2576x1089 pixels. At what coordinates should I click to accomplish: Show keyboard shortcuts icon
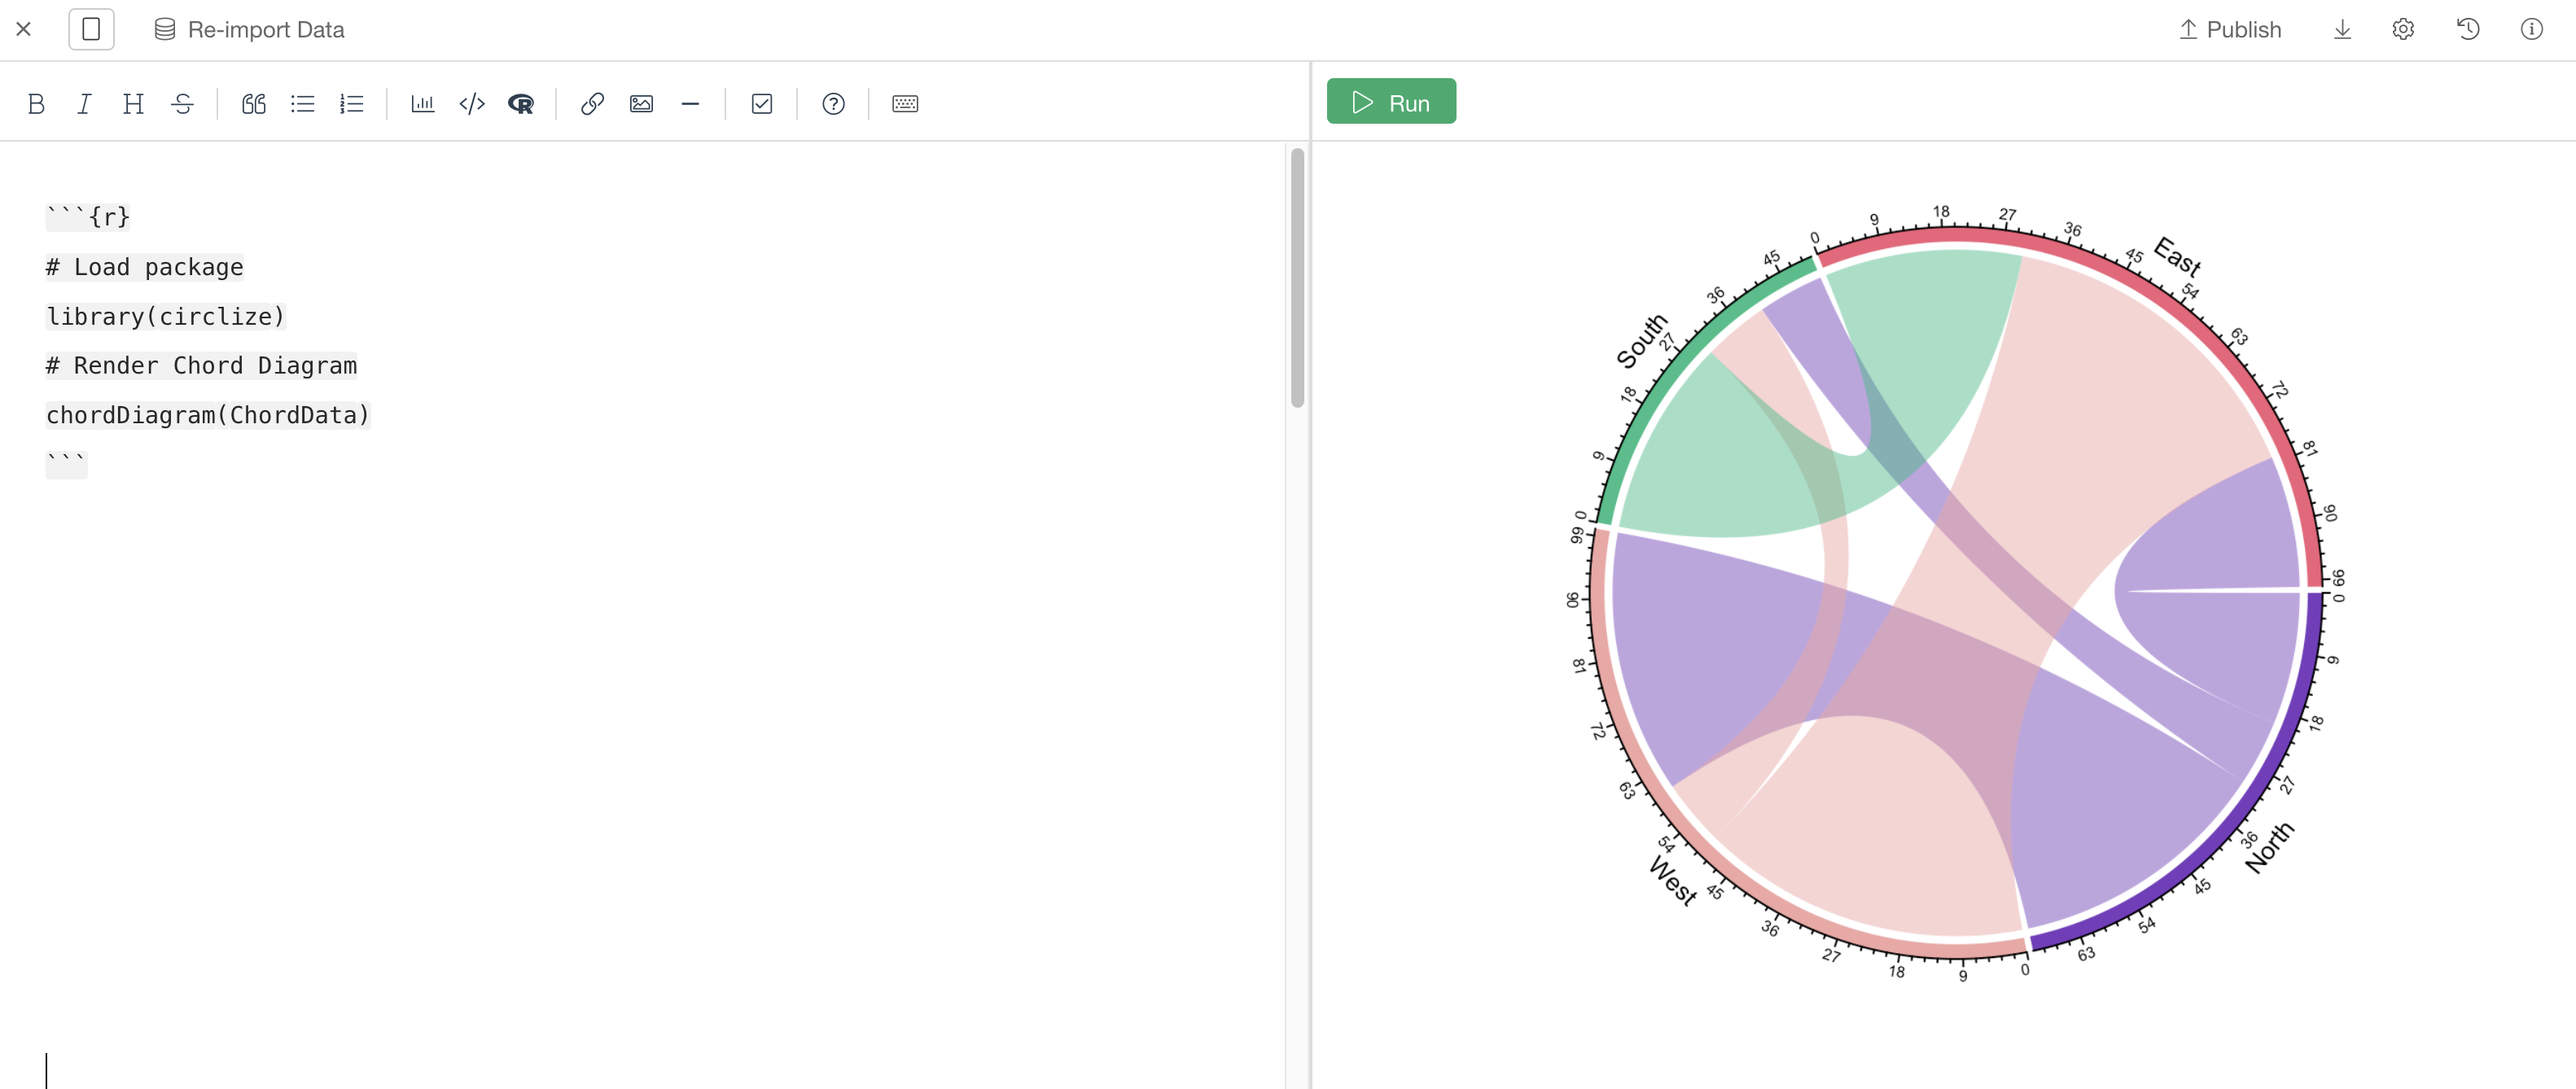(905, 103)
